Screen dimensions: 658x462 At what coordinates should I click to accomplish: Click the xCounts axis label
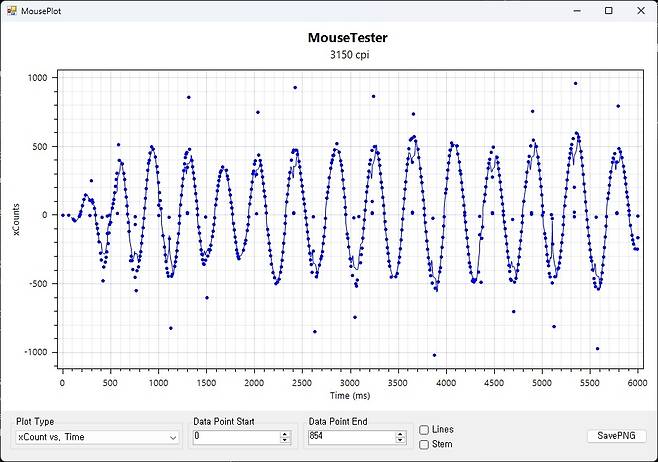[16, 219]
